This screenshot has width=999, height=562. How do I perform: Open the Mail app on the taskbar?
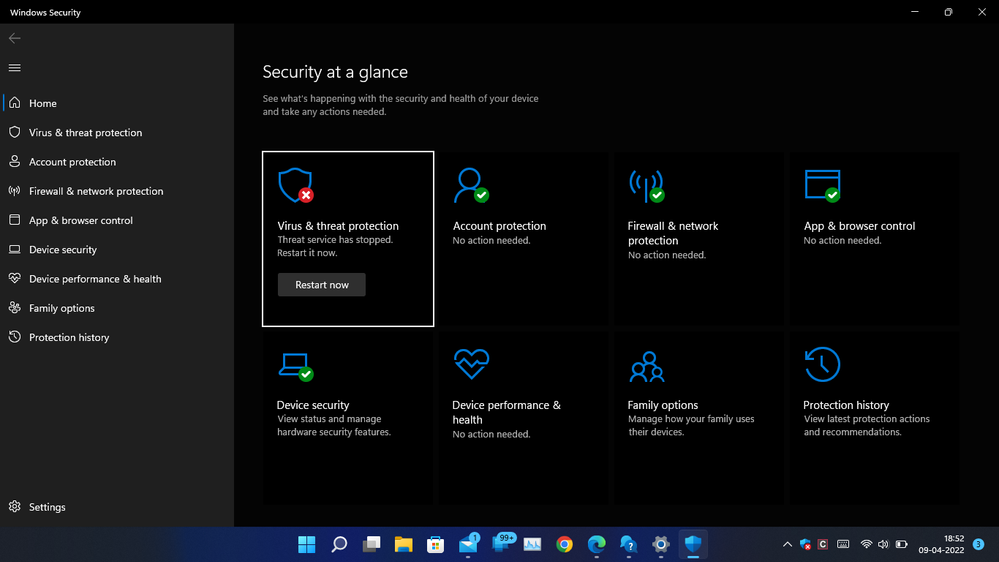click(468, 544)
